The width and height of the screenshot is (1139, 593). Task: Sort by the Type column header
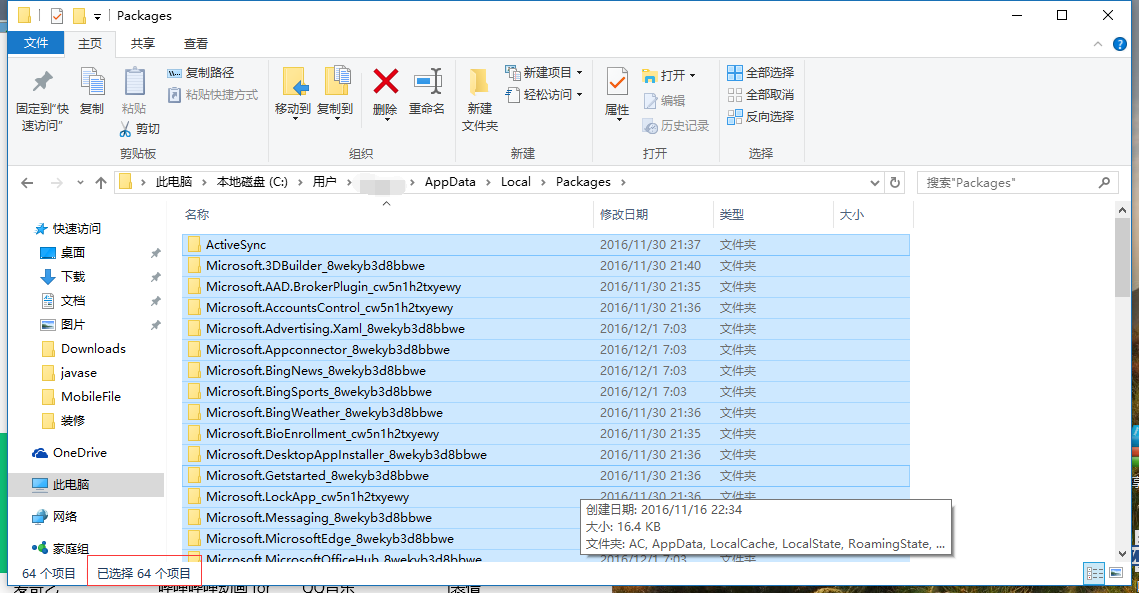coord(773,214)
